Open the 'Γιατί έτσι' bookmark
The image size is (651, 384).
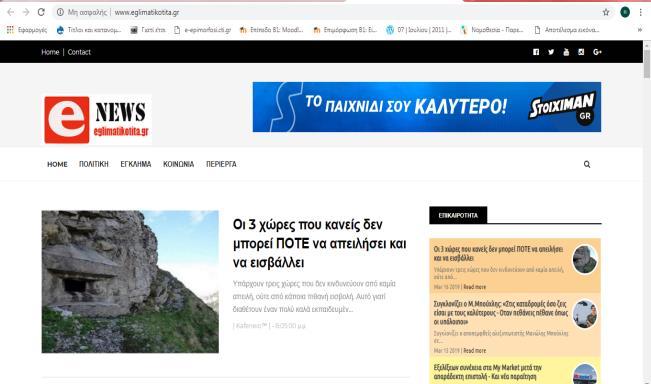(148, 30)
